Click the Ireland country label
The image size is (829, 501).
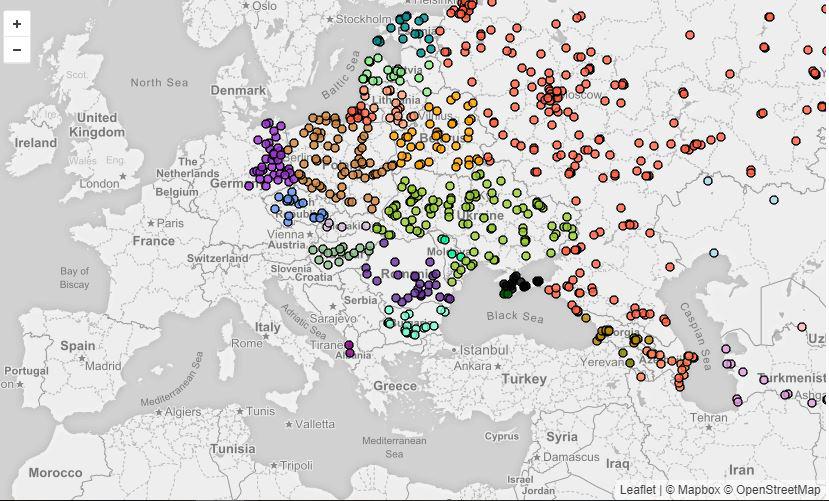(x=35, y=143)
